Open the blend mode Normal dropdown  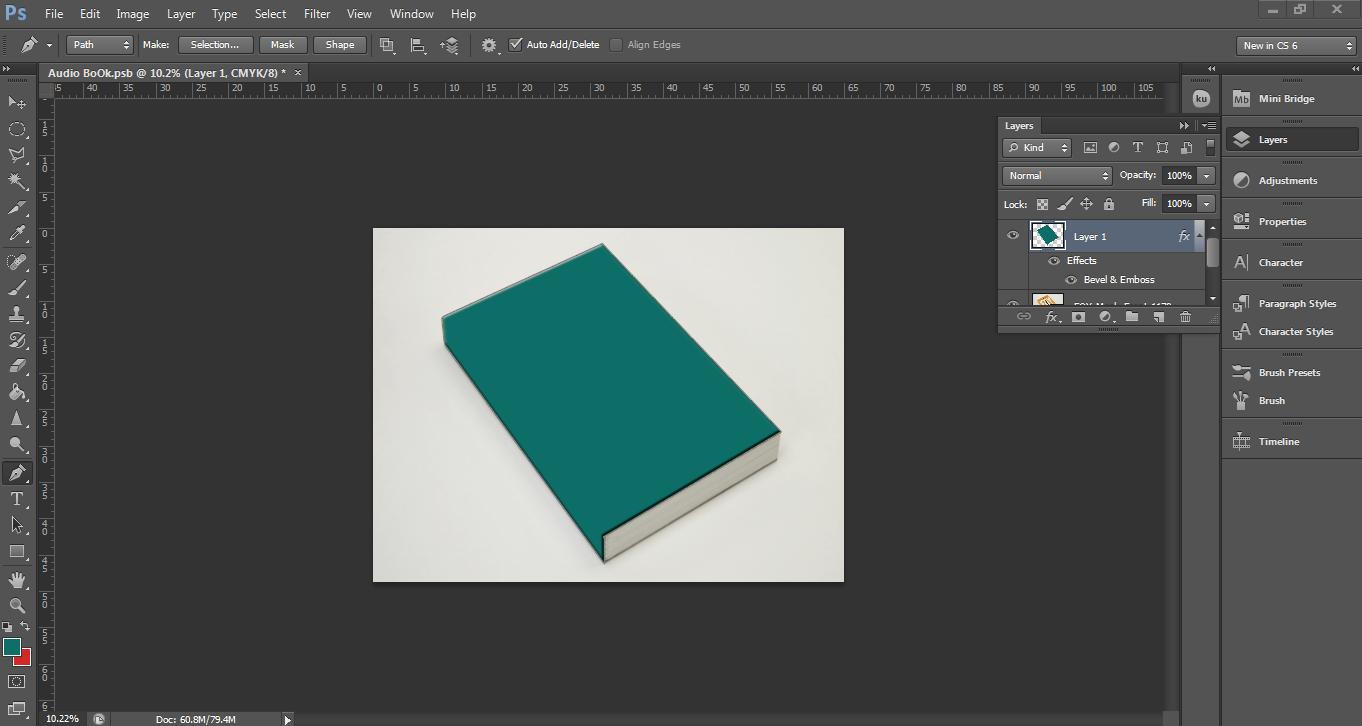1057,176
